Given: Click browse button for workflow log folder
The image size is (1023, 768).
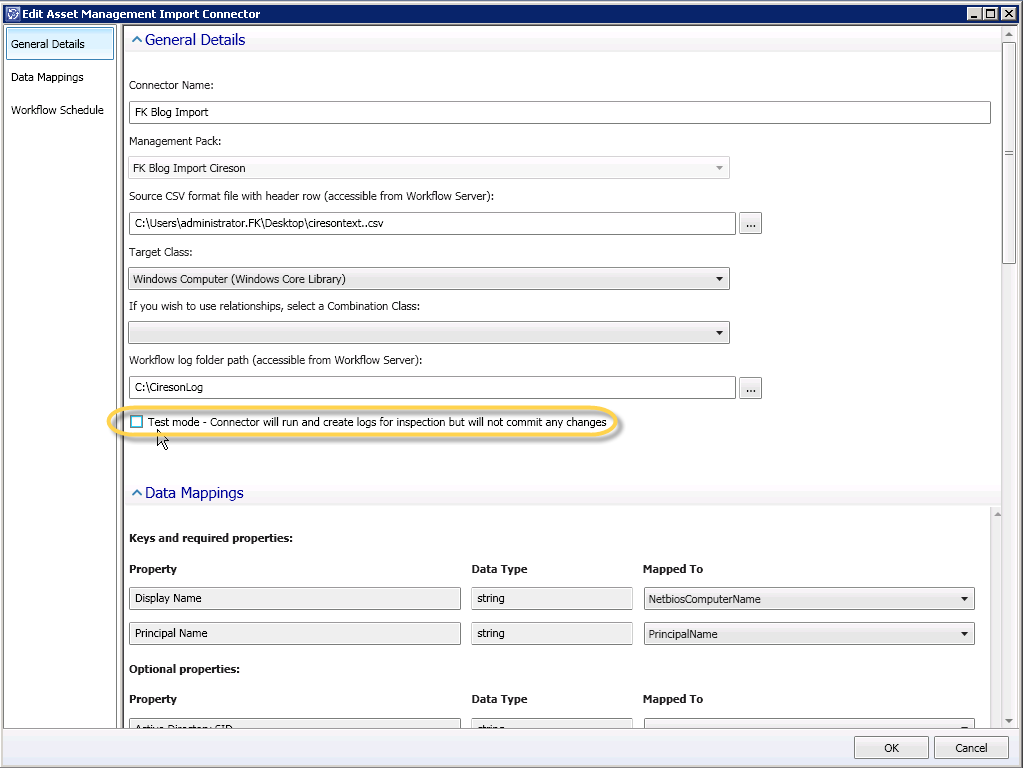Looking at the screenshot, I should coord(751,387).
